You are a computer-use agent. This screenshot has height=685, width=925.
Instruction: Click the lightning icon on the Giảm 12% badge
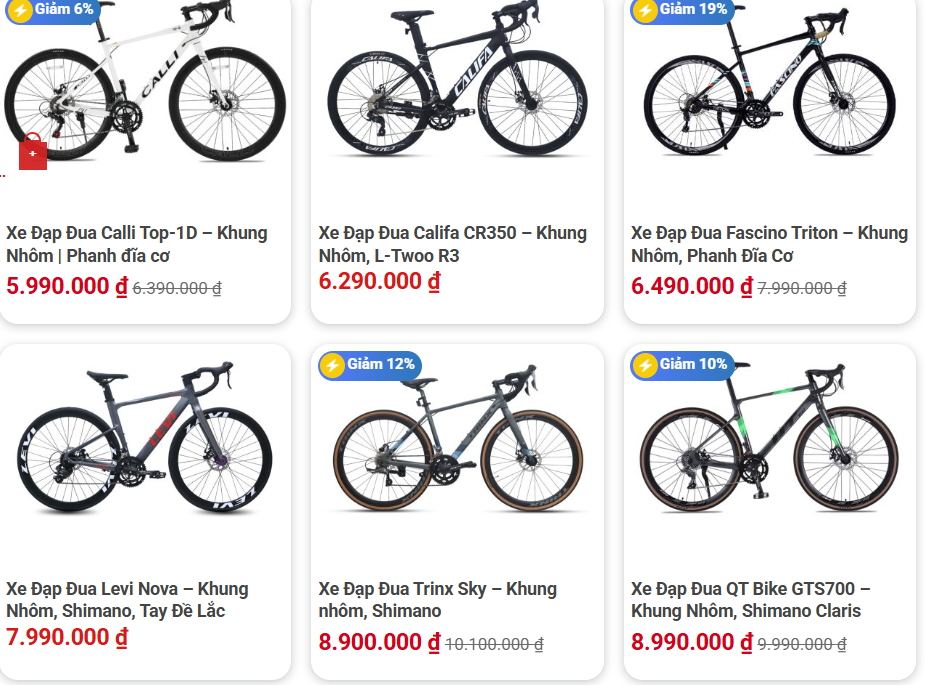tap(331, 365)
